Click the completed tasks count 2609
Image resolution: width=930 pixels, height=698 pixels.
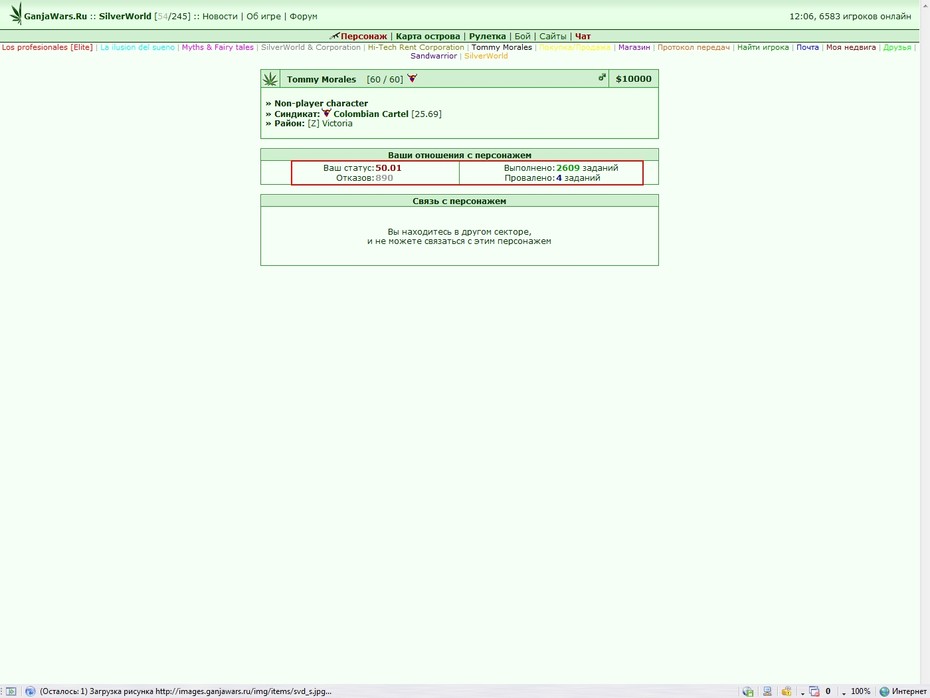coord(568,168)
